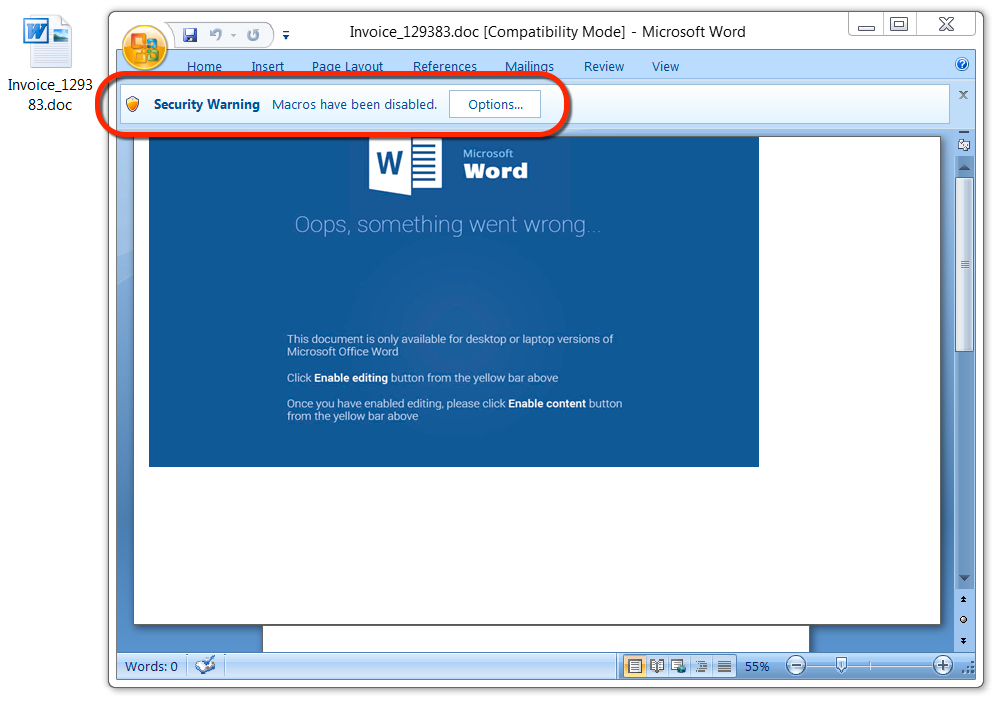This screenshot has height=701, width=995.
Task: Click the vertical scrollbar thumb
Action: (x=965, y=265)
